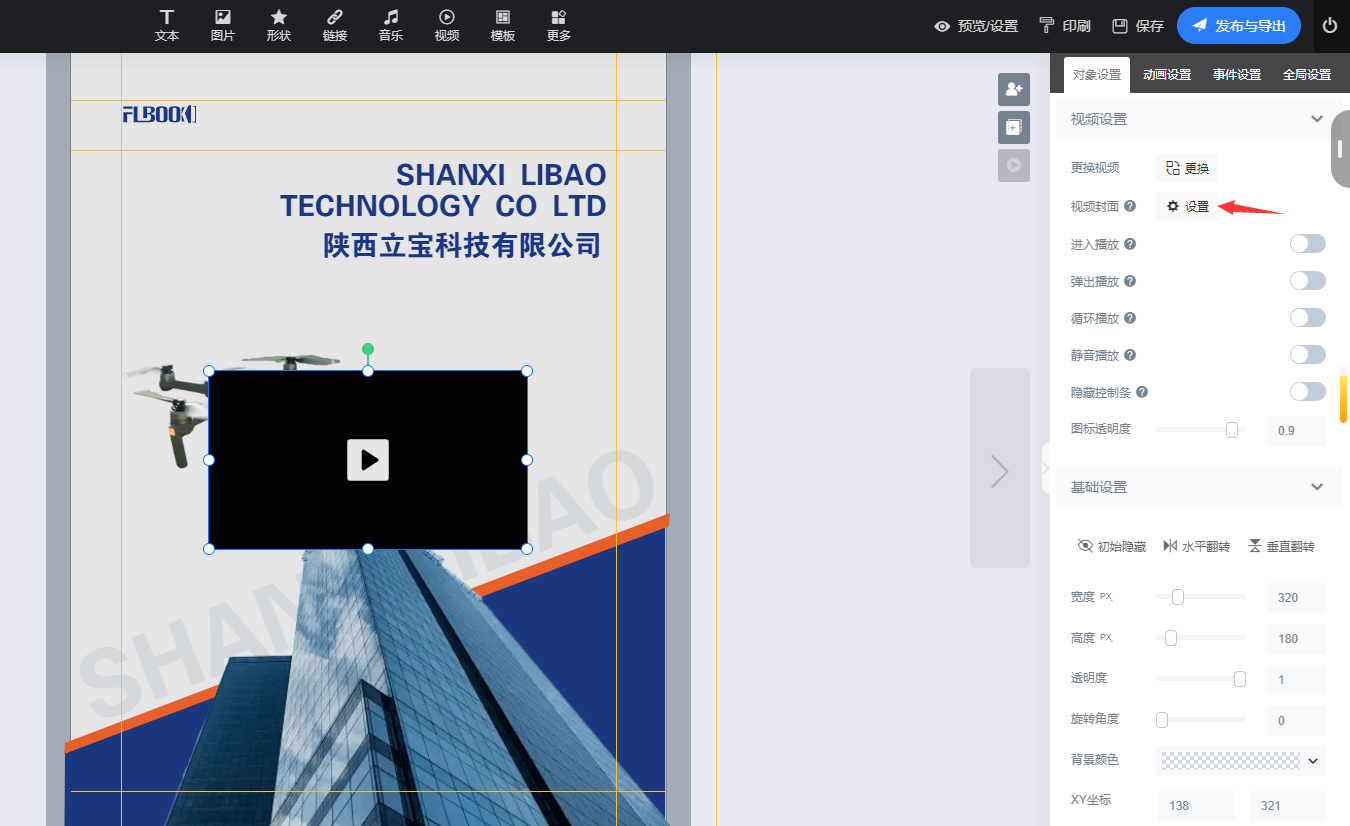Image resolution: width=1350 pixels, height=826 pixels.
Task: Open 预览/设置 preview settings
Action: coord(976,26)
